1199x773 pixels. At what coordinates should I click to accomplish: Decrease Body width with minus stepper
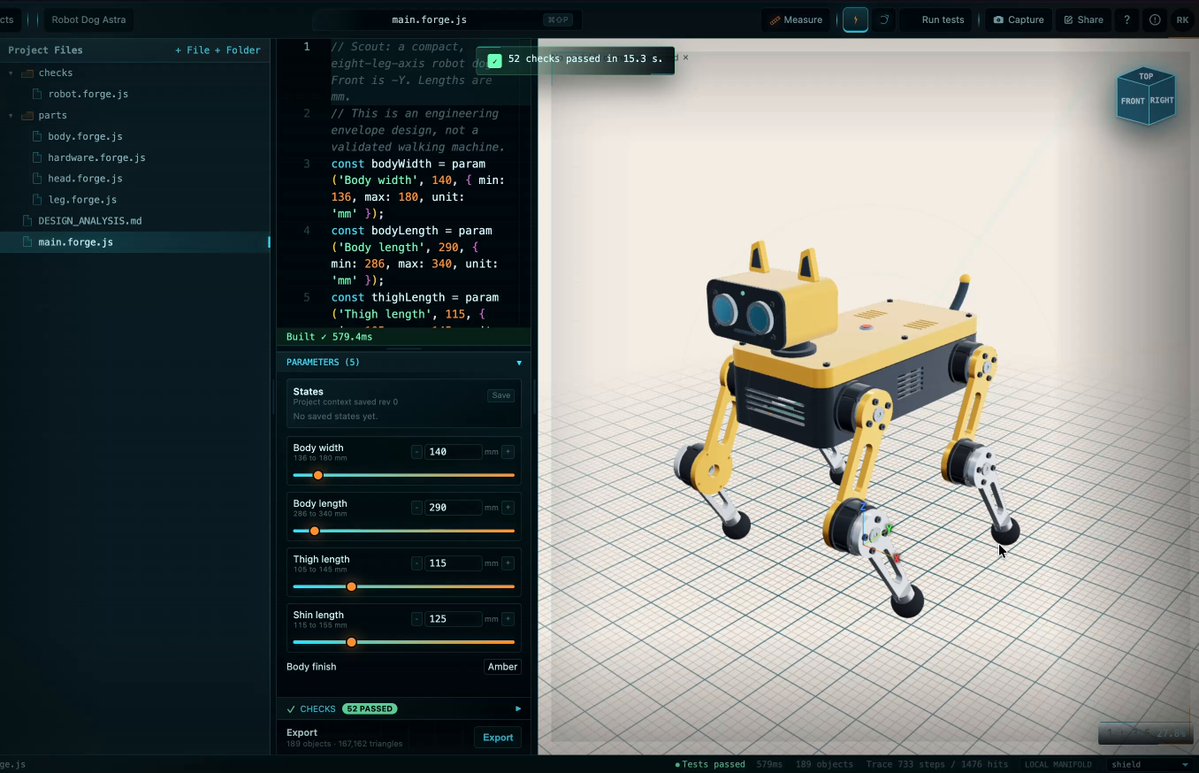pyautogui.click(x=417, y=452)
